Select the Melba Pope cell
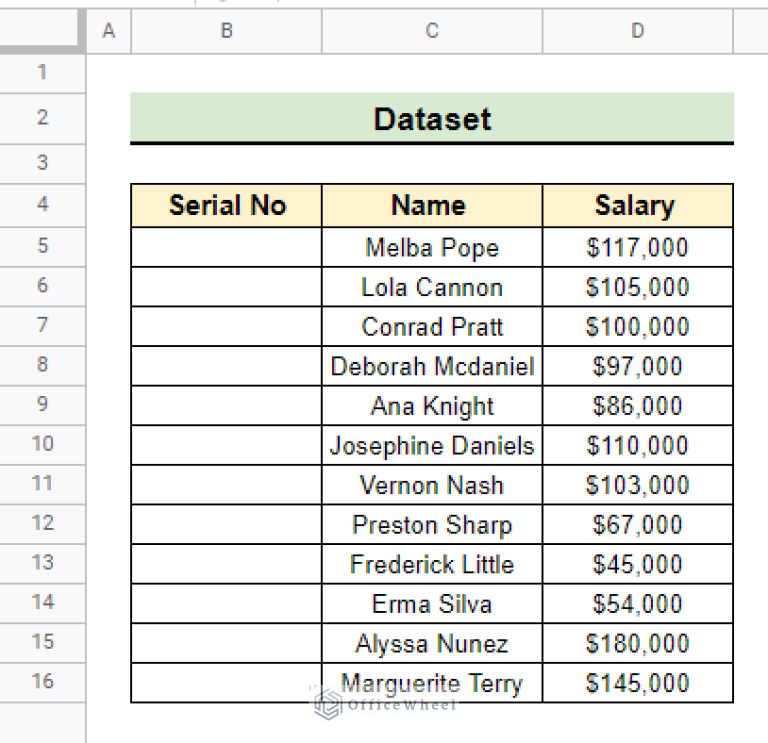Viewport: 768px width, 743px height. point(432,247)
